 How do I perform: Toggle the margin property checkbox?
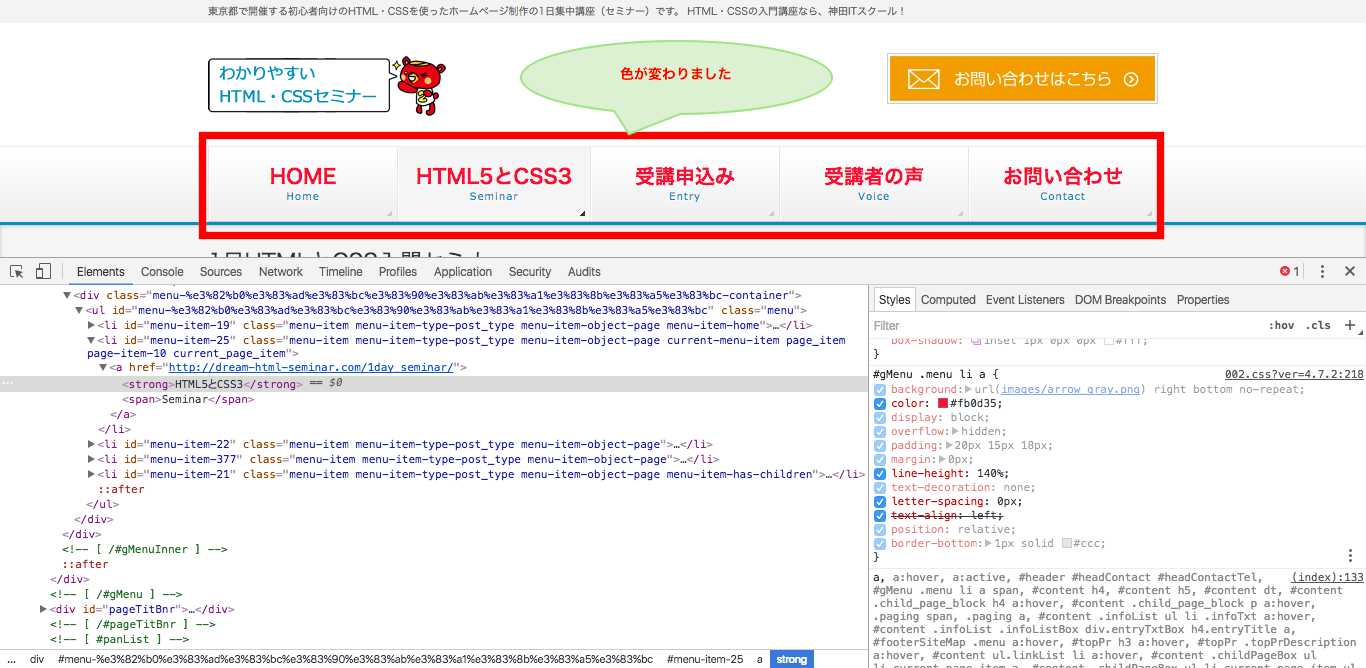pyautogui.click(x=880, y=460)
